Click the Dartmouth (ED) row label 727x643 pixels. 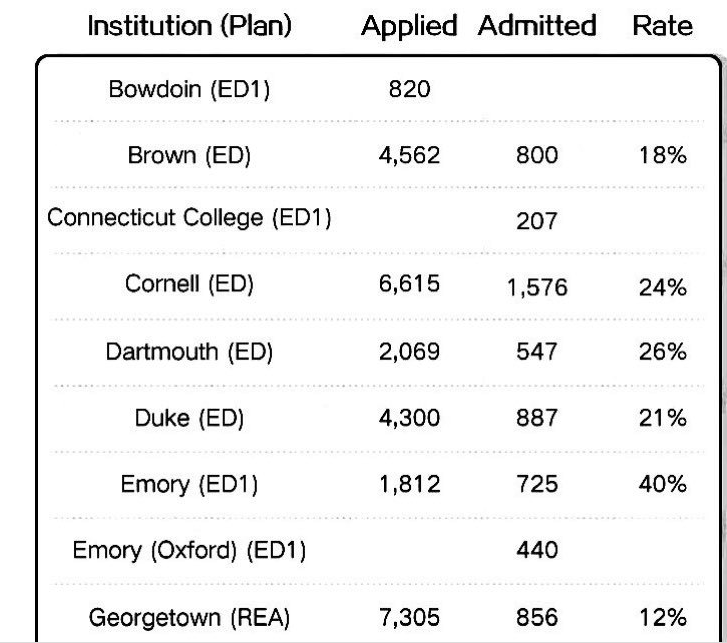[x=190, y=352]
